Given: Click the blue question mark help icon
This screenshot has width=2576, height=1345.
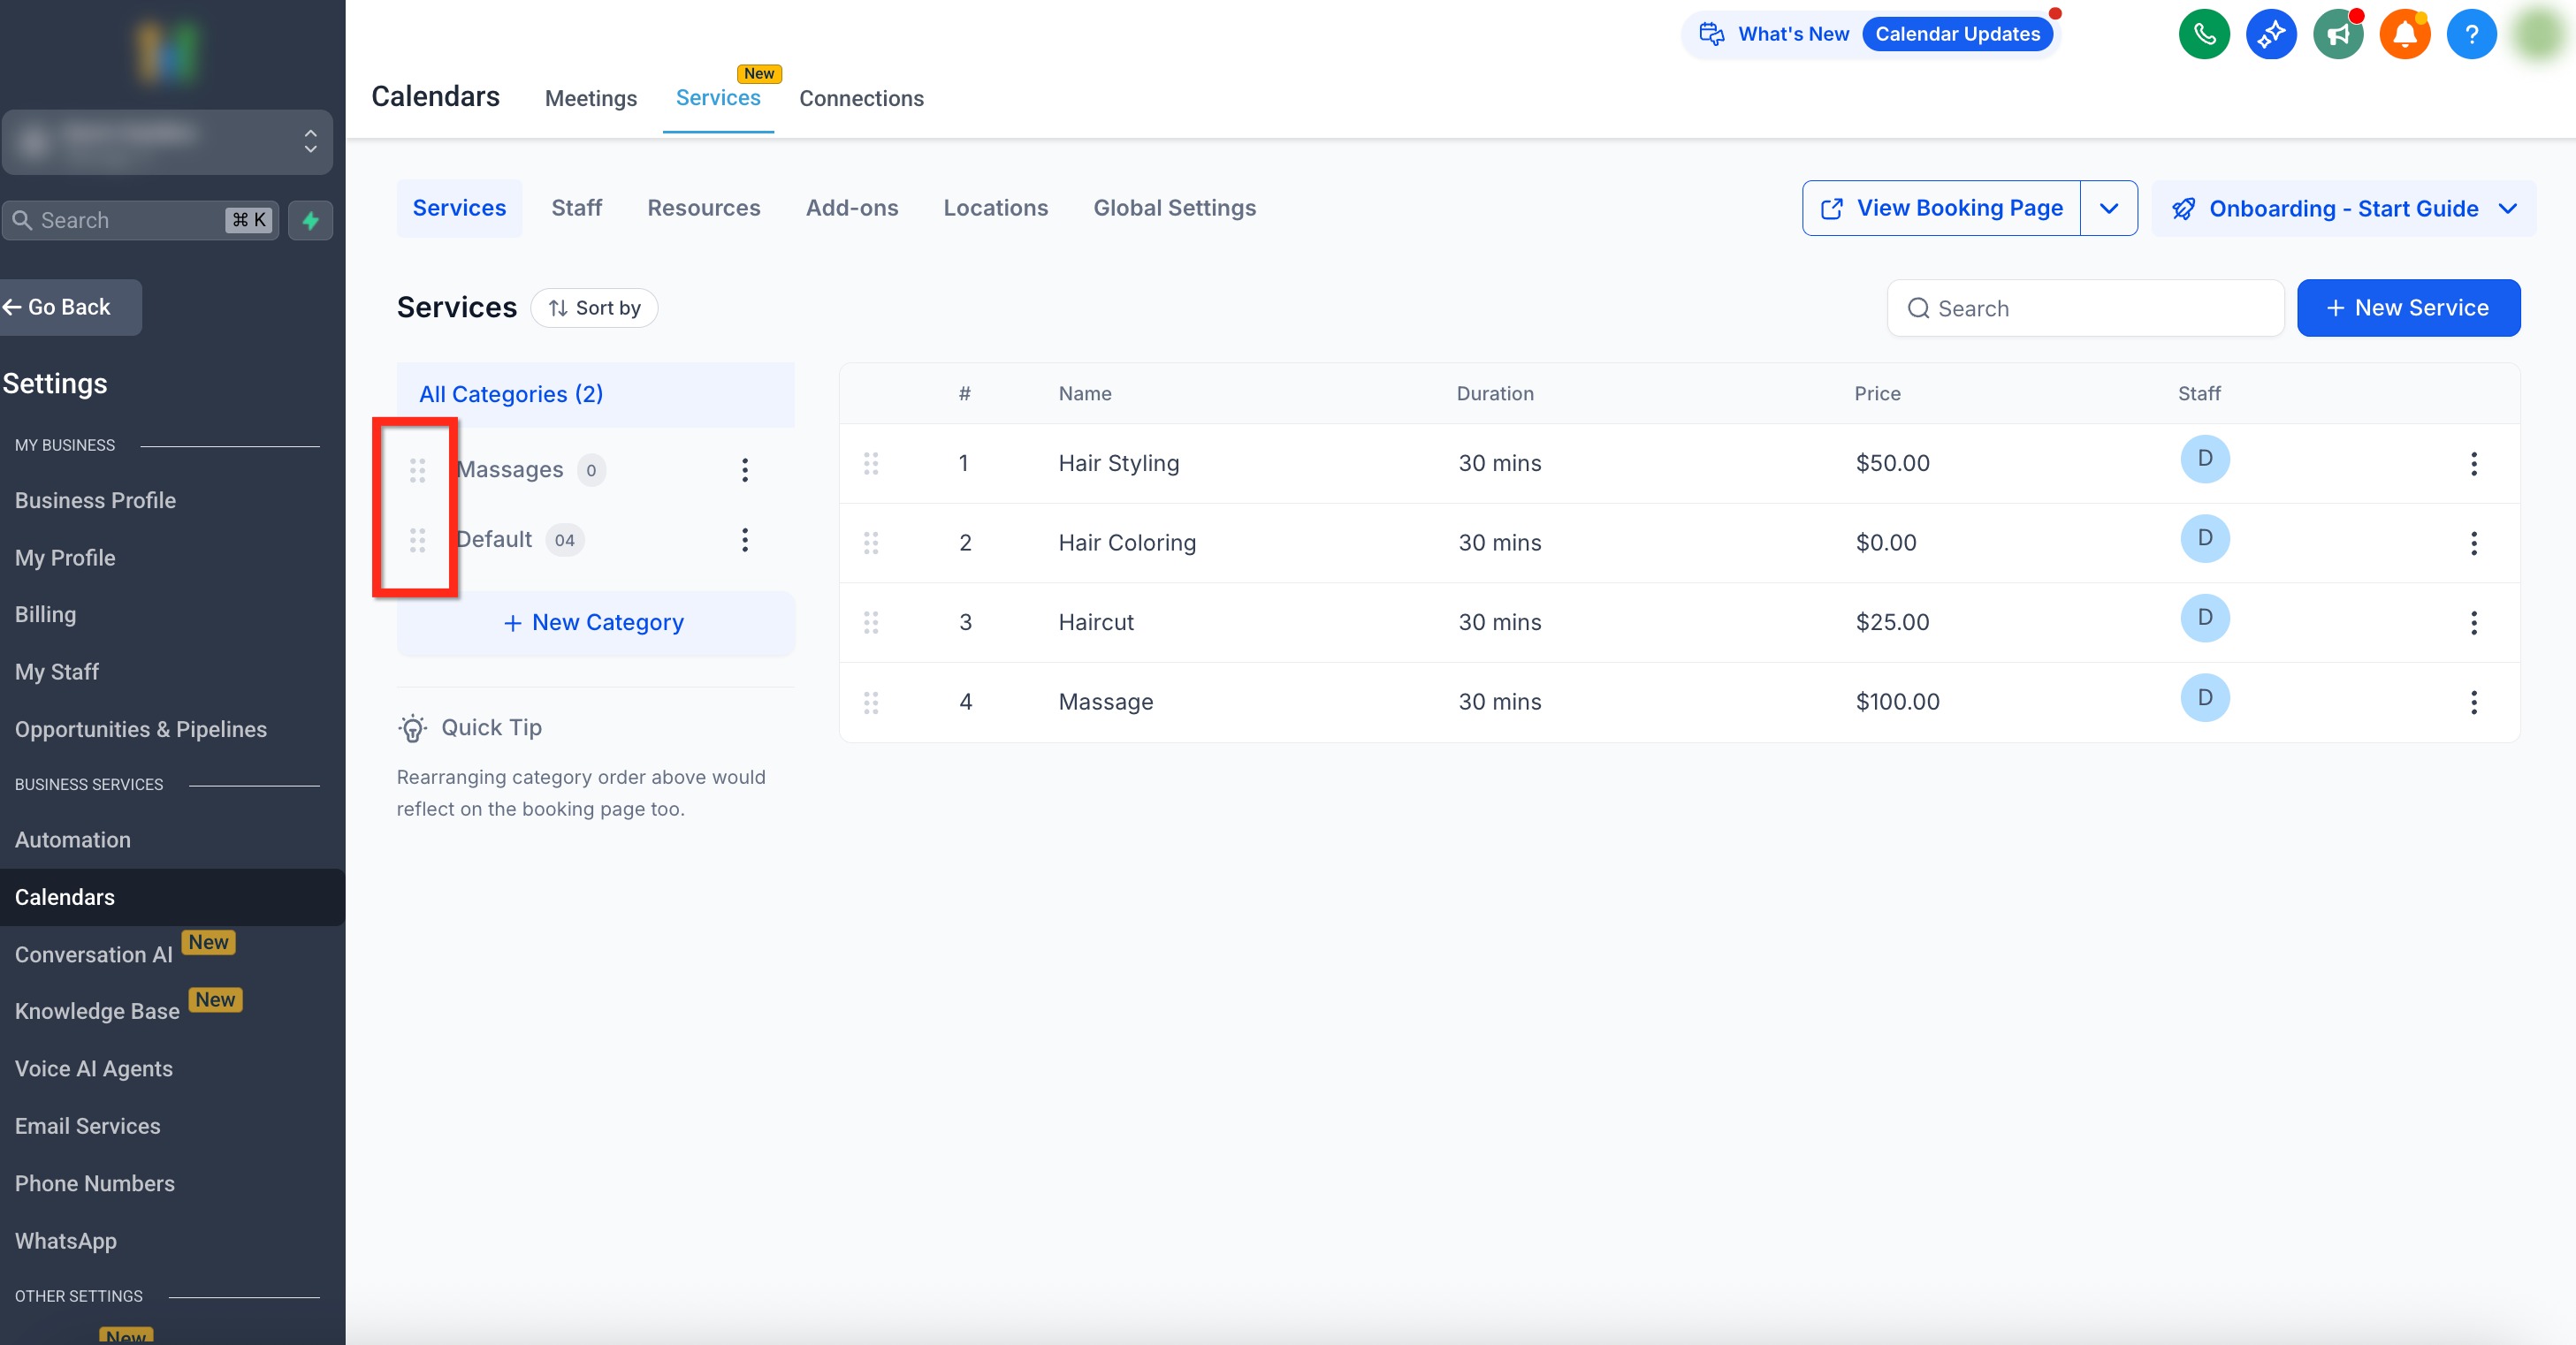Looking at the screenshot, I should (x=2471, y=35).
